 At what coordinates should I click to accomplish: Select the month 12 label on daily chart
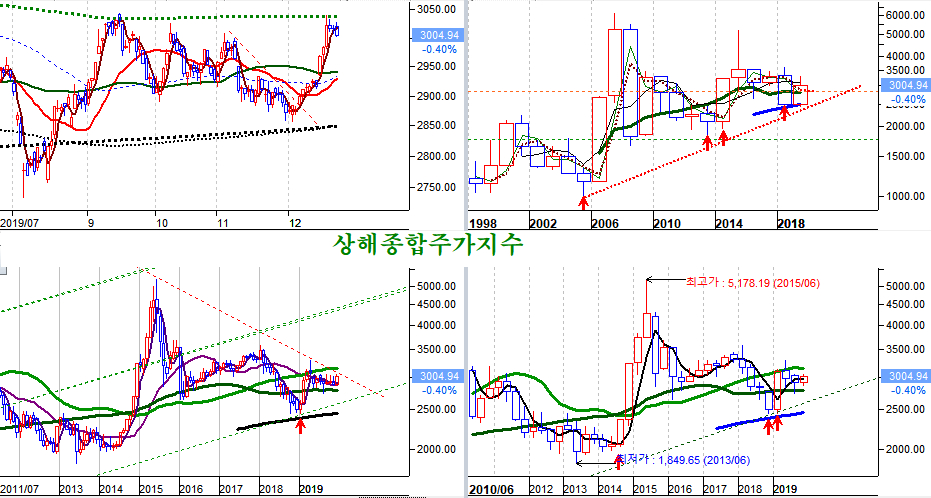pyautogui.click(x=294, y=223)
